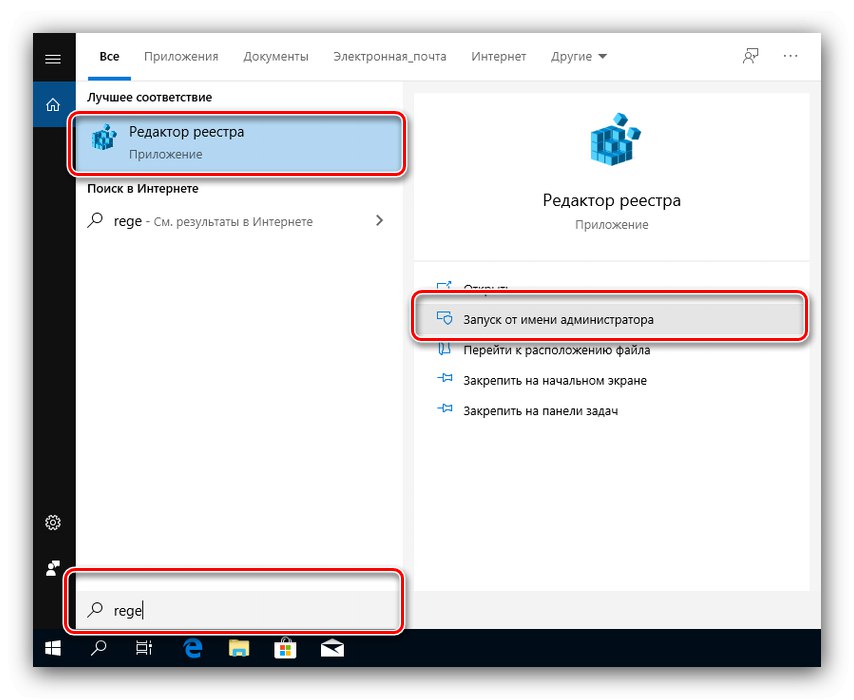854x700 pixels.
Task: Open File Explorer from the taskbar
Action: point(238,648)
